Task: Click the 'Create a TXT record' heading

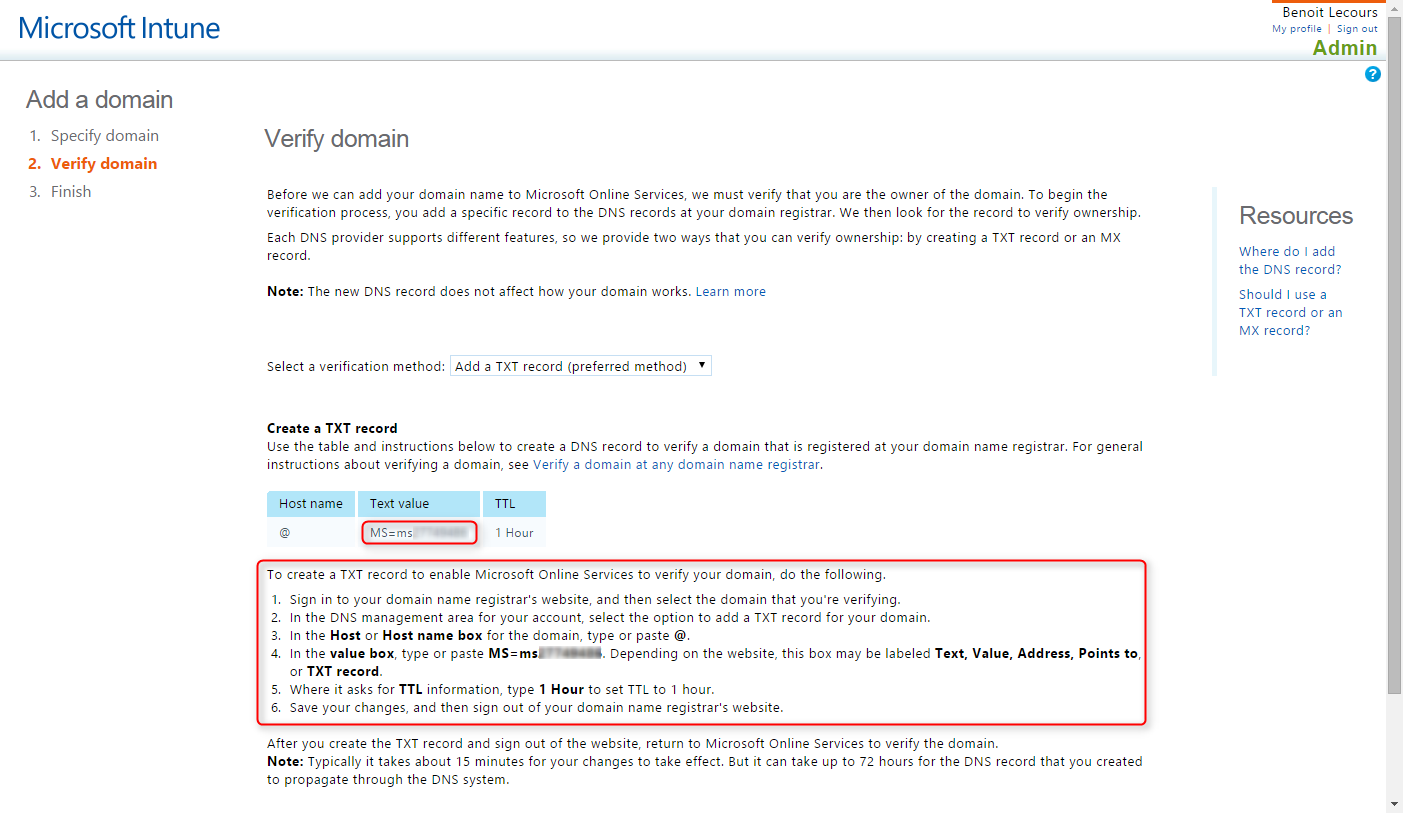Action: pos(332,428)
